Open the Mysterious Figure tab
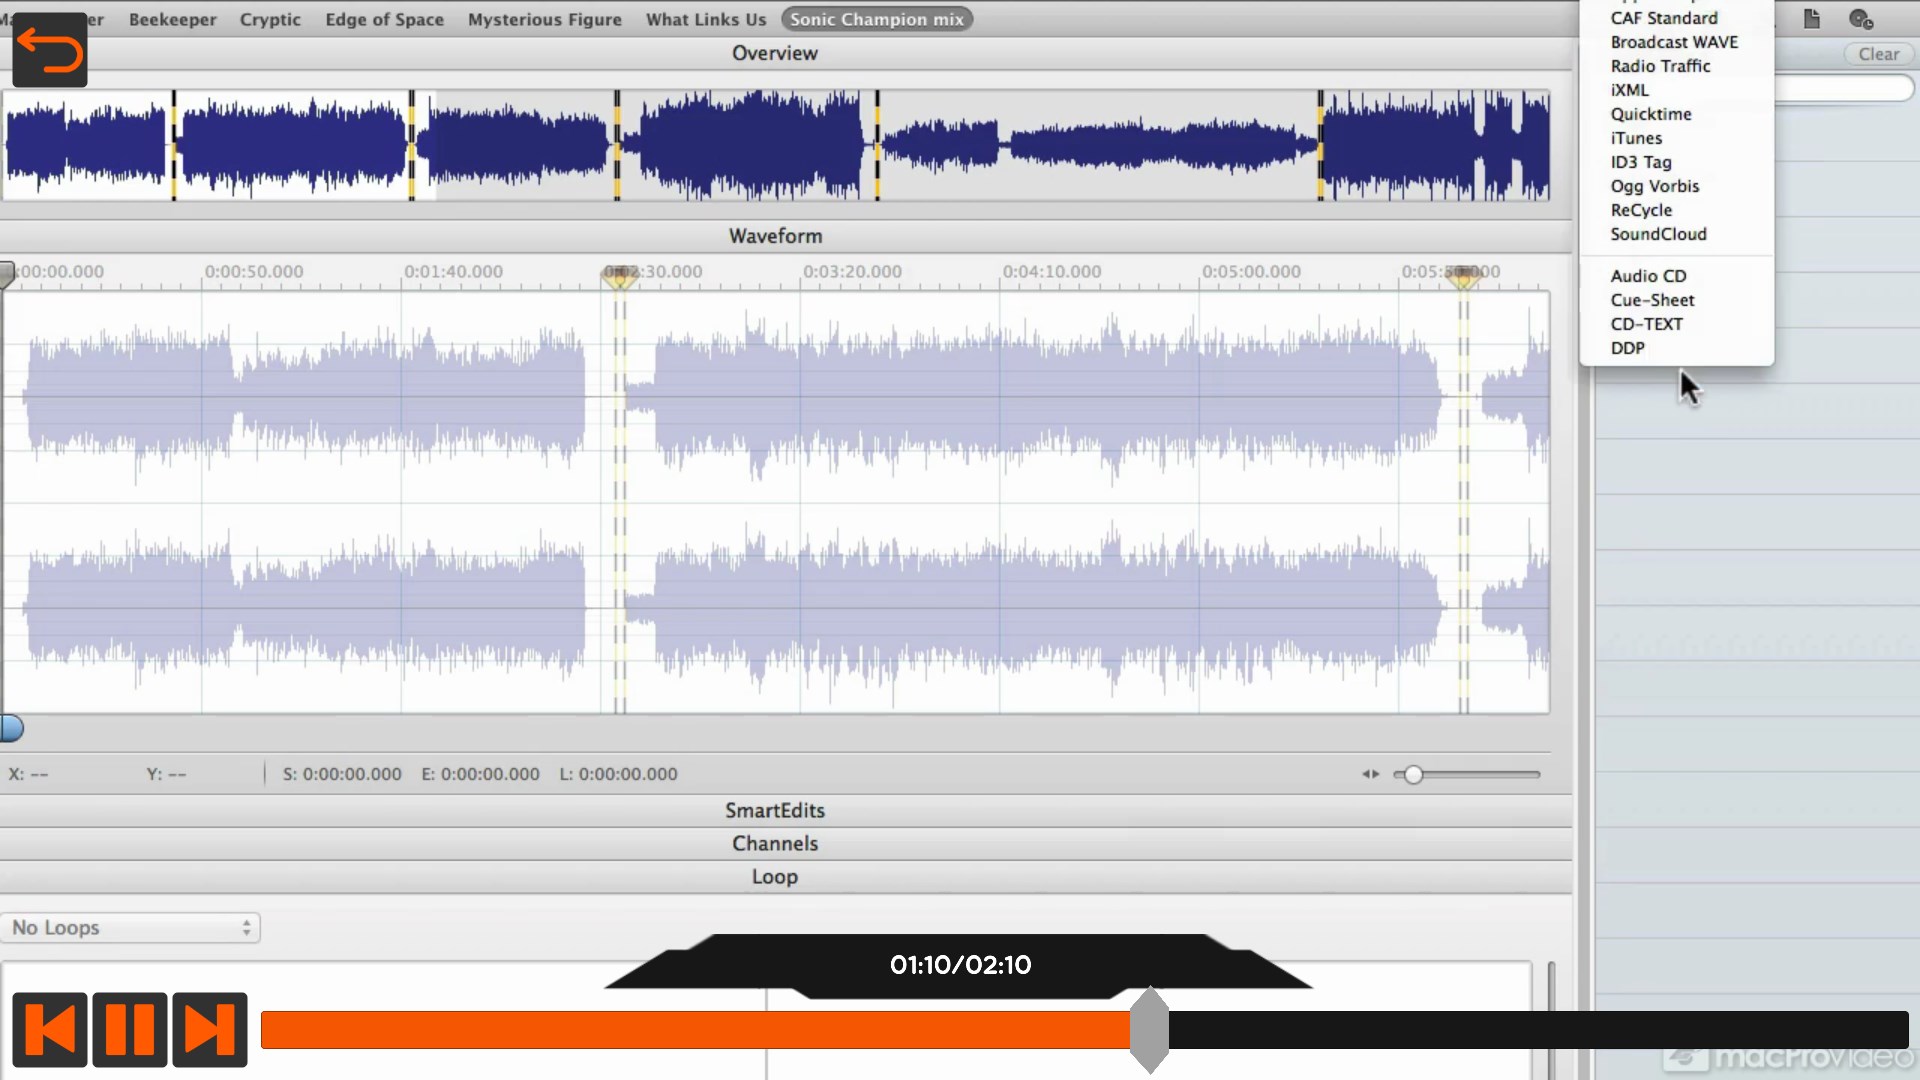This screenshot has height=1080, width=1920. (544, 19)
